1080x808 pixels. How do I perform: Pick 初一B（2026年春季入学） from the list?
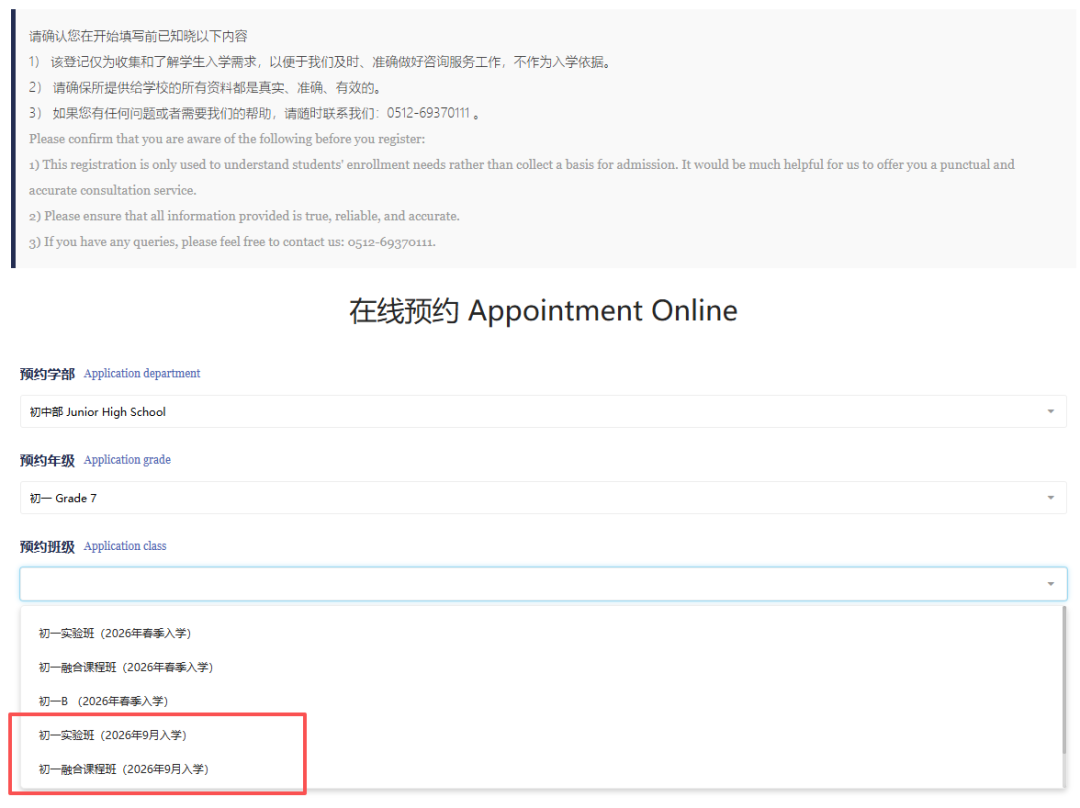pos(102,701)
